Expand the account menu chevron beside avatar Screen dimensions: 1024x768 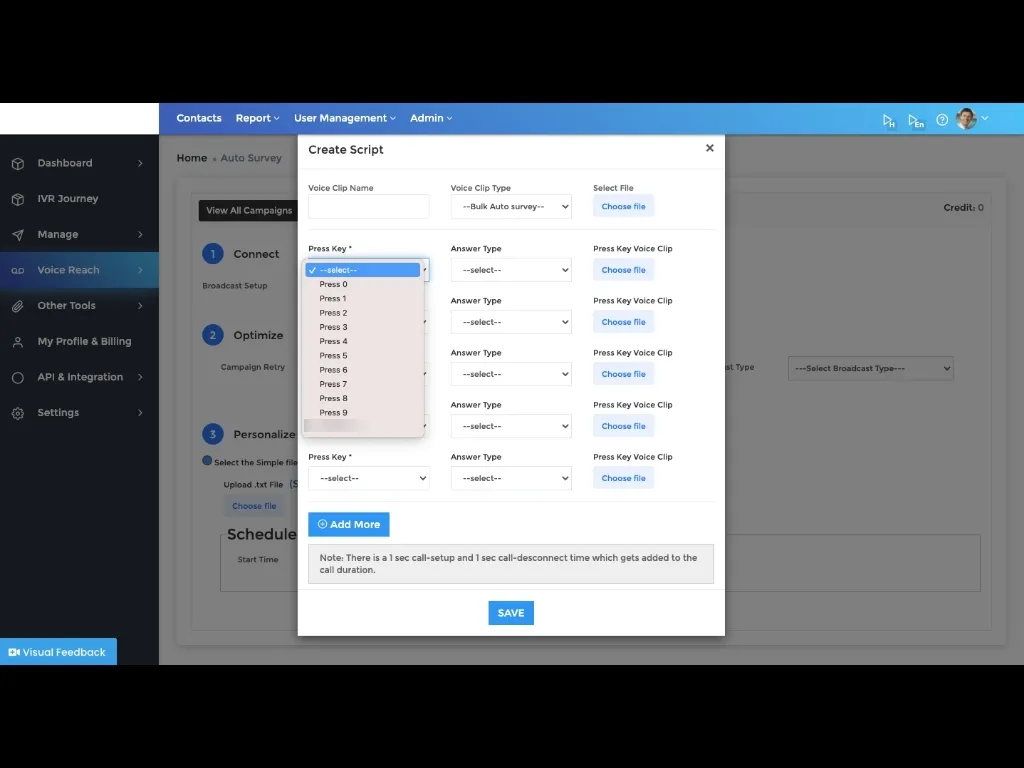(985, 118)
